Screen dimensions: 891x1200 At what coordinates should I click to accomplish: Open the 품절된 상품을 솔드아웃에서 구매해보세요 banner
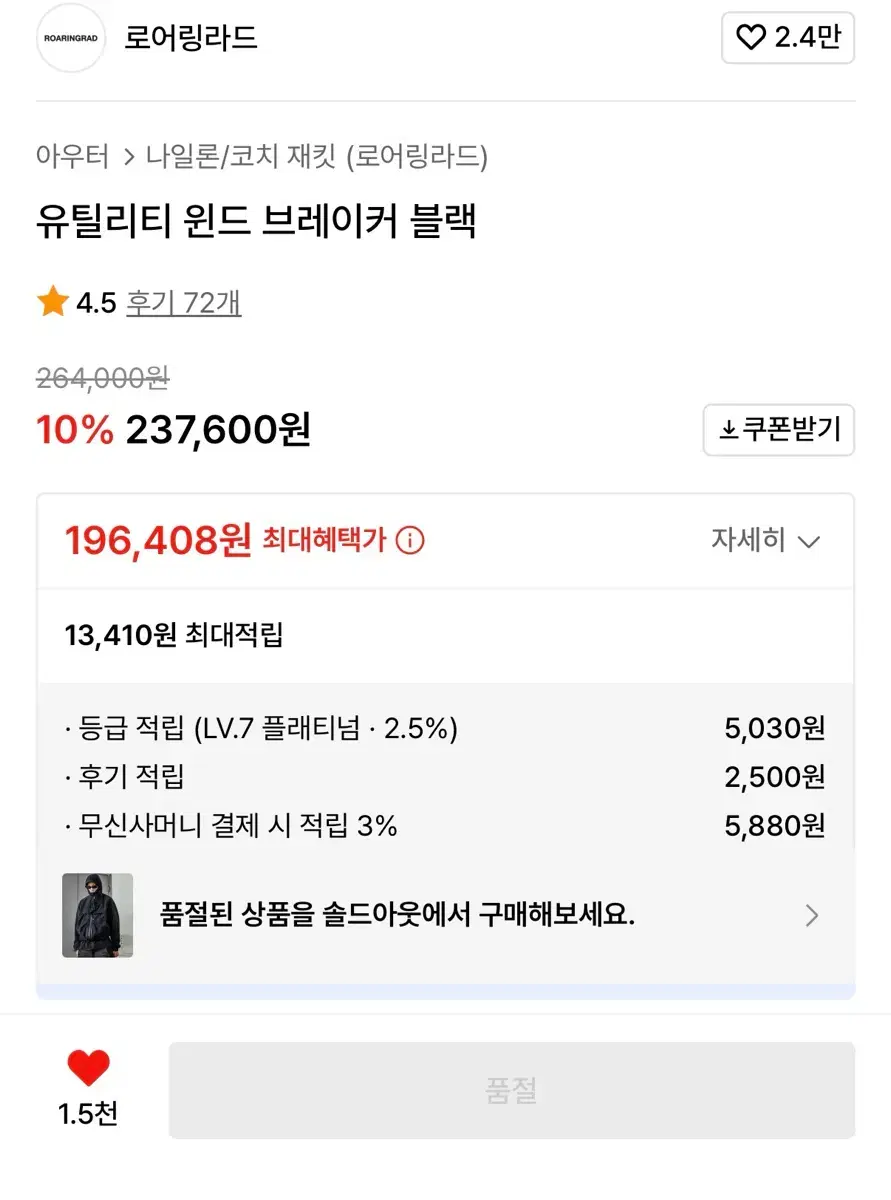pyautogui.click(x=446, y=915)
